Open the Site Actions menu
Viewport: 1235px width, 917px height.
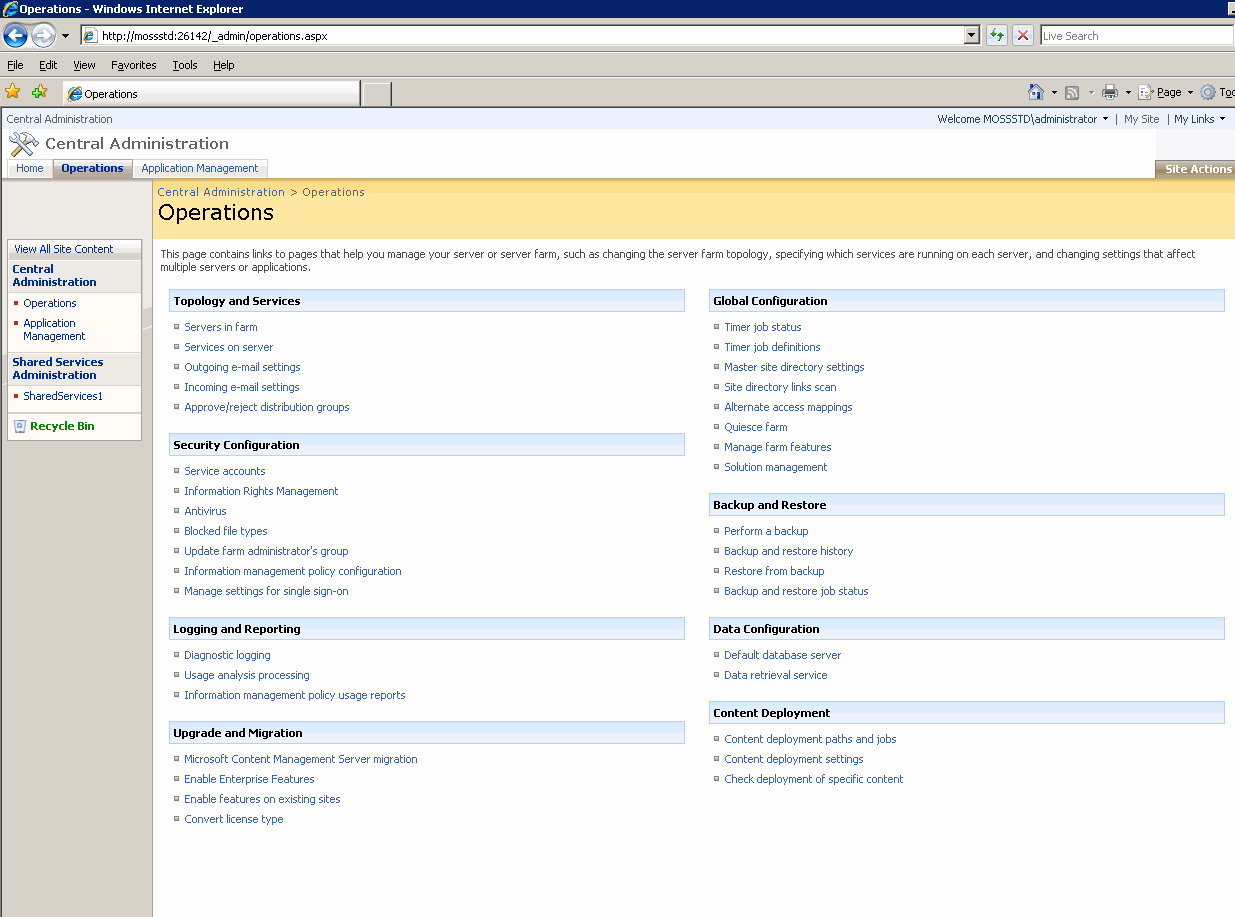[1197, 169]
